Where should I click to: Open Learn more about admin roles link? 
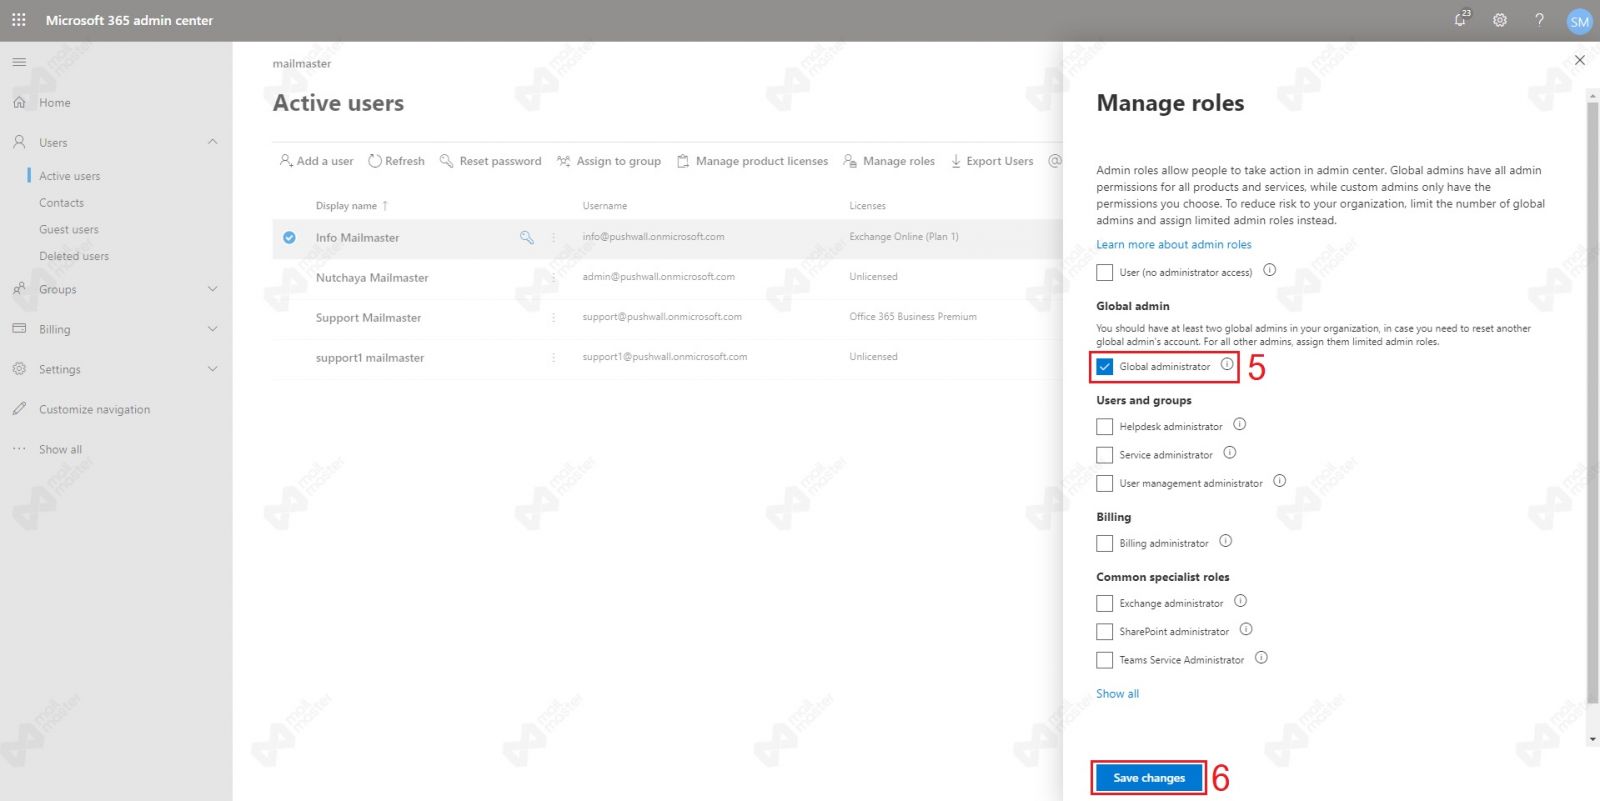[x=1174, y=245]
